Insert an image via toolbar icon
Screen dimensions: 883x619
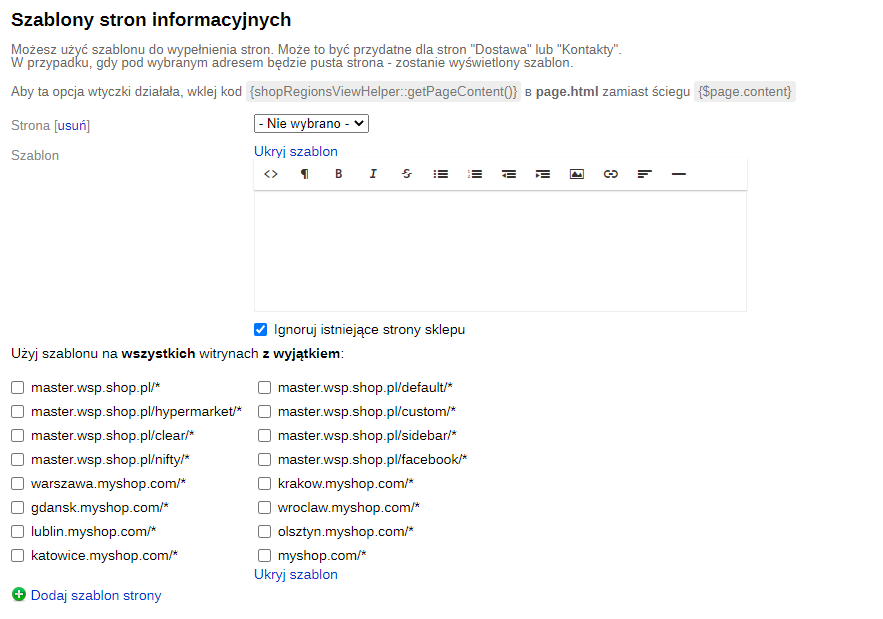coord(577,174)
